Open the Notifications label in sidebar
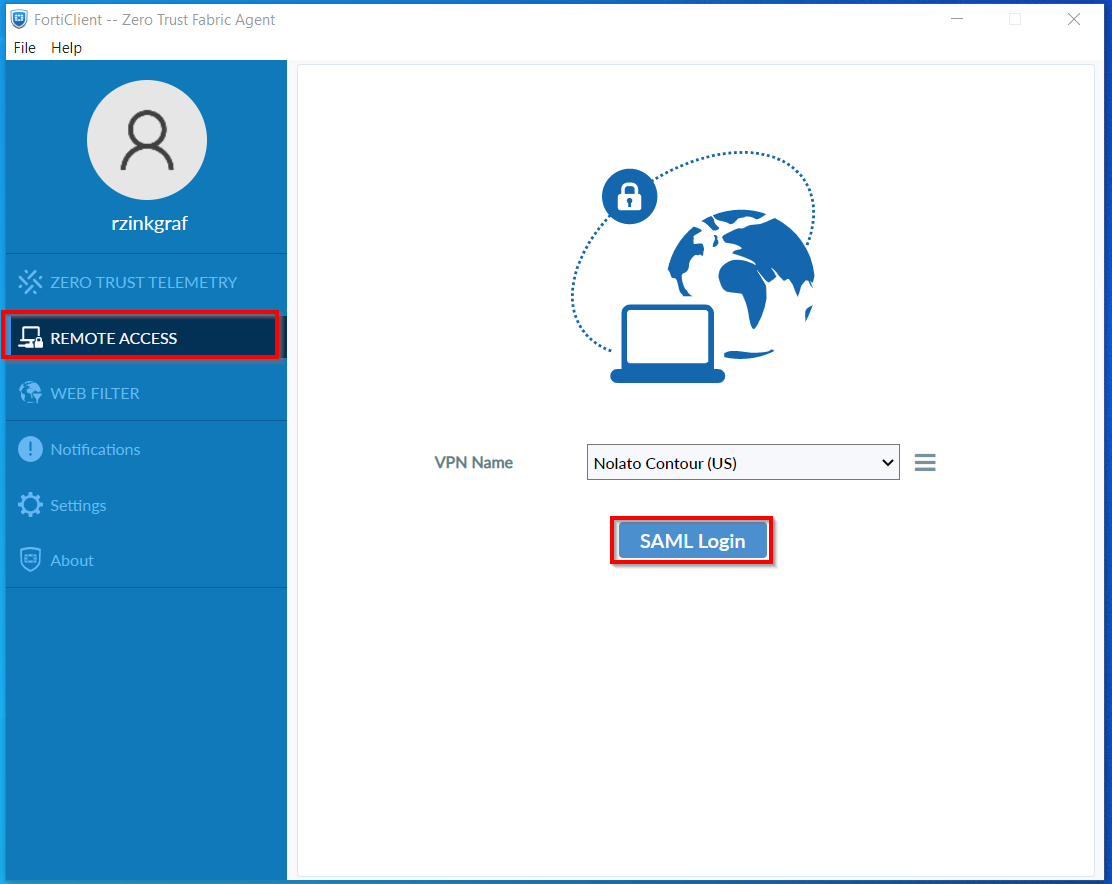Image resolution: width=1112 pixels, height=884 pixels. click(96, 449)
